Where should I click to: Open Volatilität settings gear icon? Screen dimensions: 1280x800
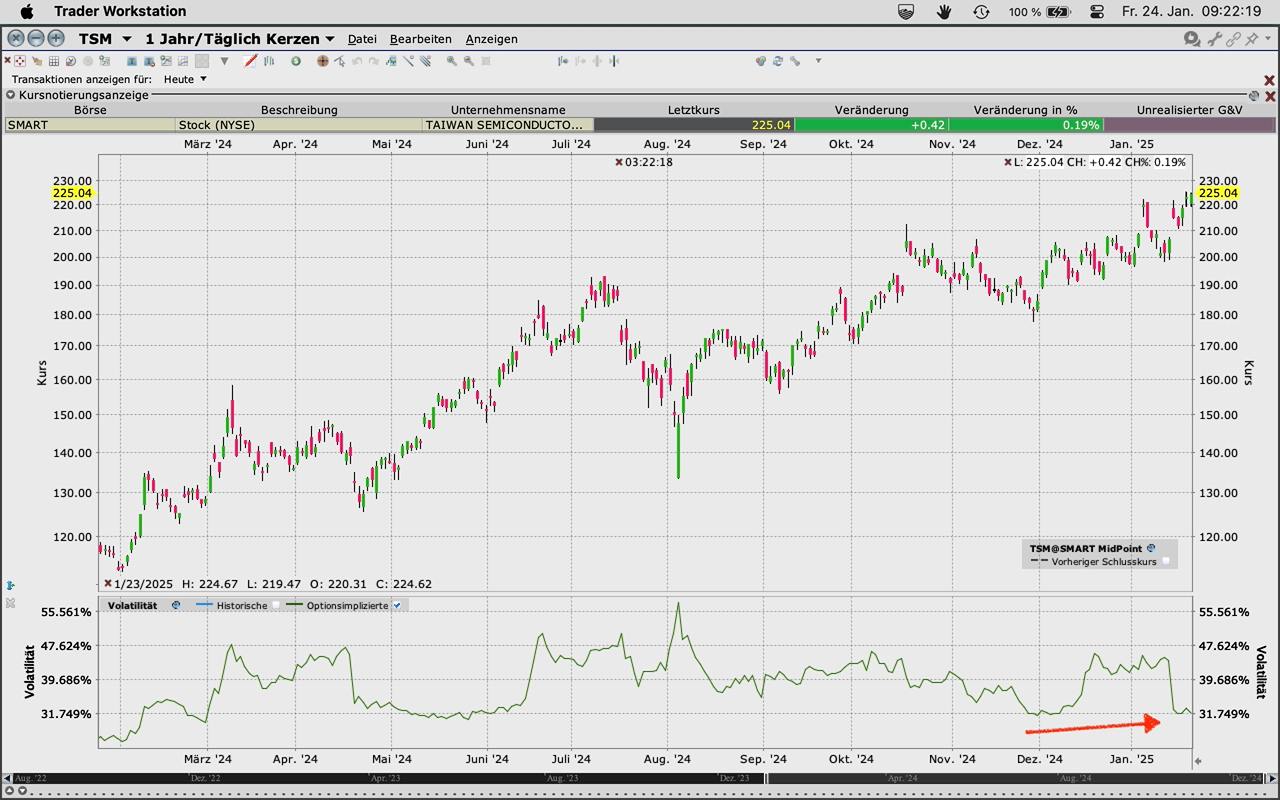point(176,605)
